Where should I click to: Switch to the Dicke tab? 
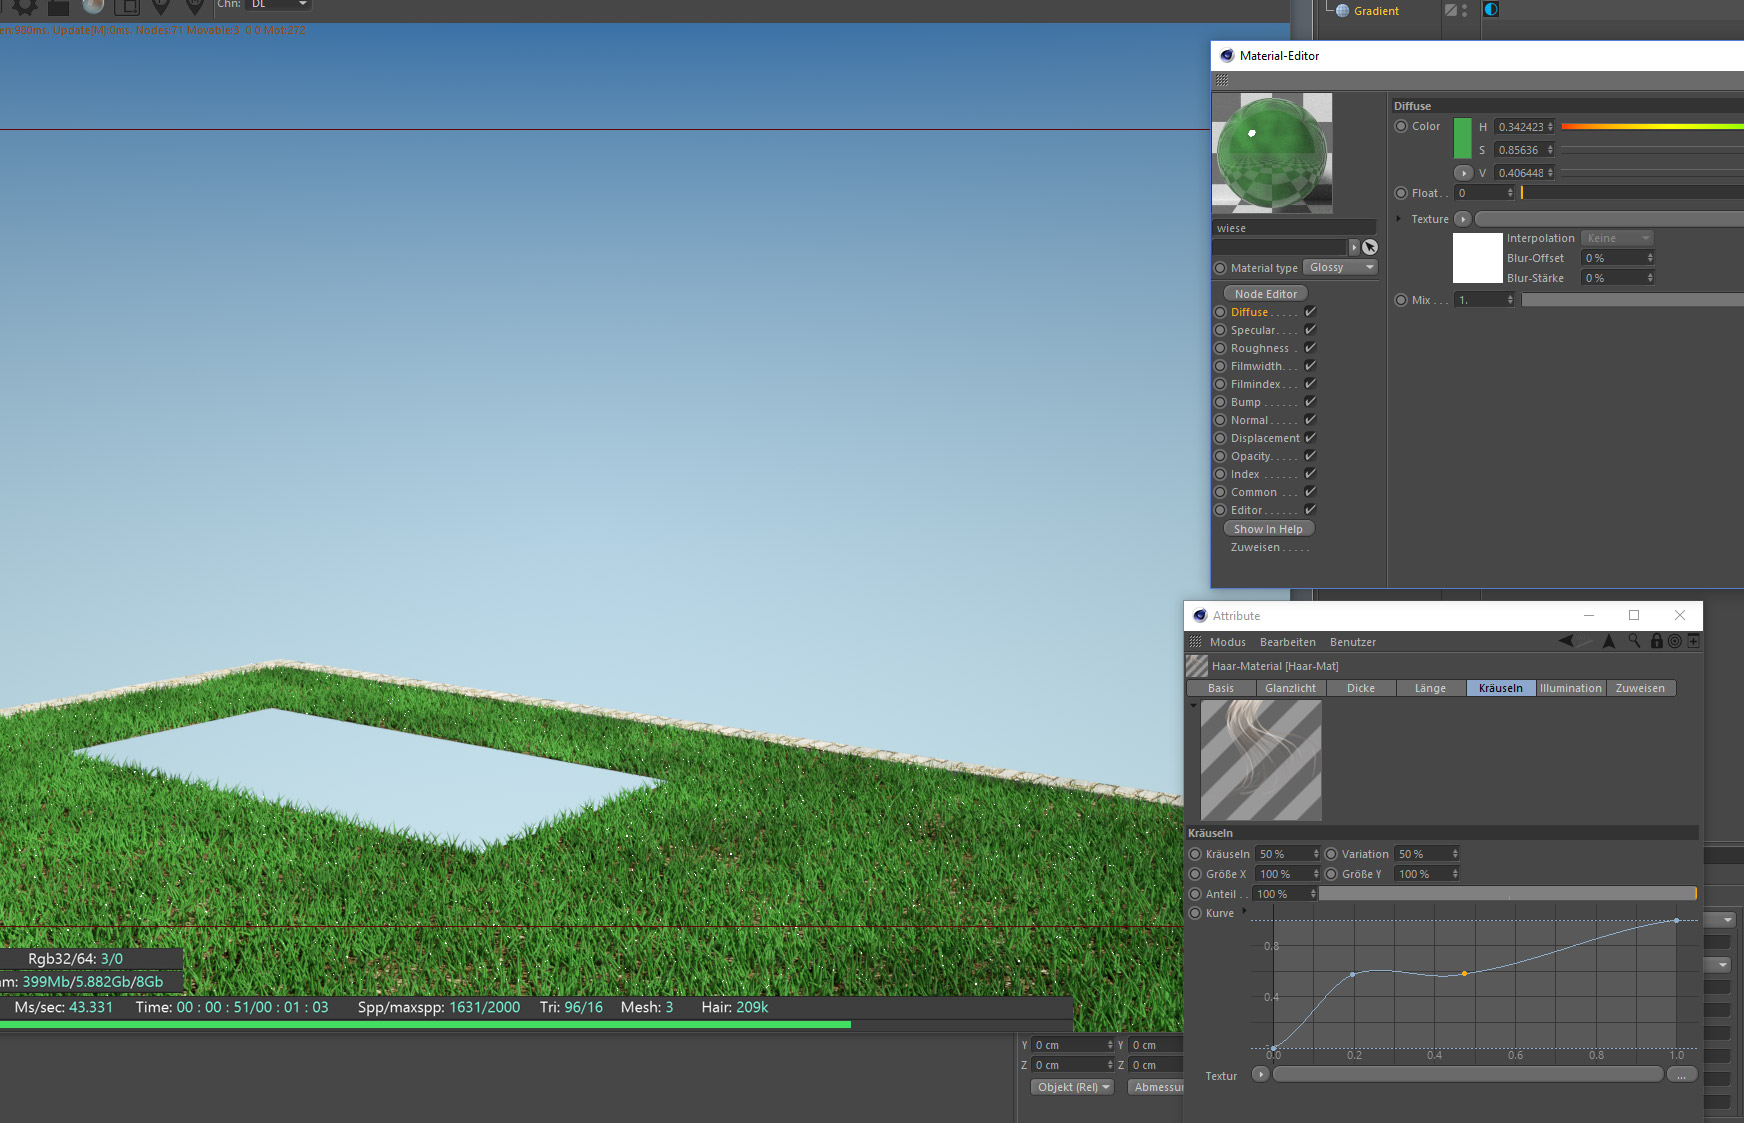[x=1361, y=688]
